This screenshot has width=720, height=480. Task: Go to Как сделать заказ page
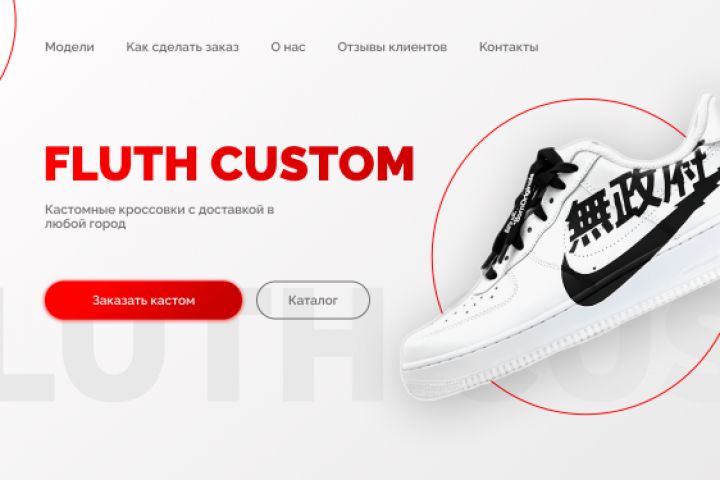click(x=182, y=47)
